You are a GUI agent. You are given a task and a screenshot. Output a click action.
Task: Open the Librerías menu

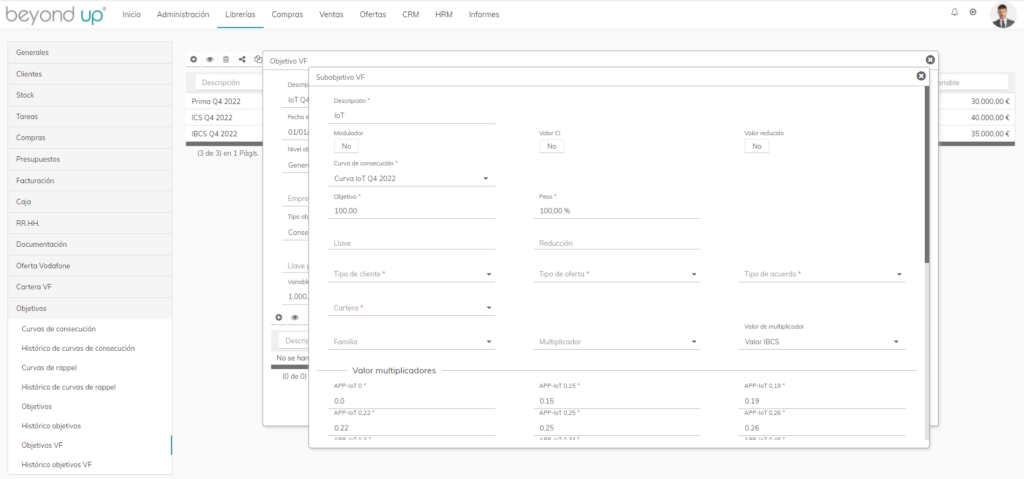coord(239,14)
